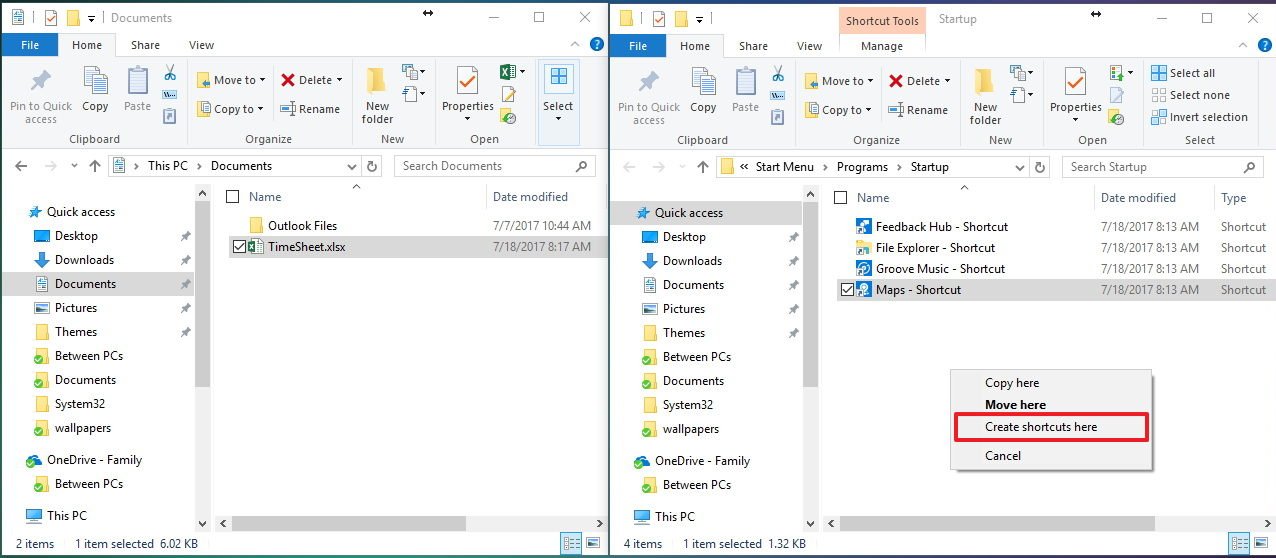The image size is (1276, 558).
Task: Click the up arrow in Startup navigation bar
Action: coord(703,167)
